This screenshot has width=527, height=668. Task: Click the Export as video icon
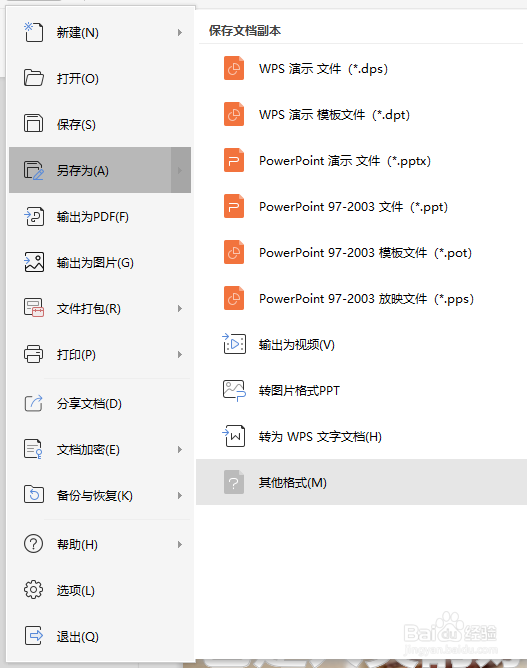point(234,344)
